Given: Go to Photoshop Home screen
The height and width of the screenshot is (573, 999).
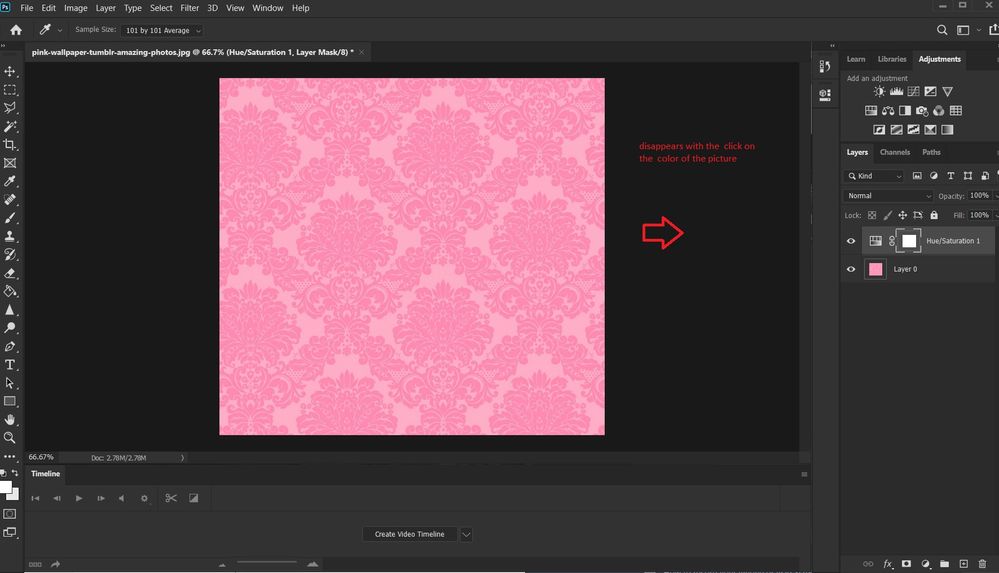Looking at the screenshot, I should click(x=16, y=30).
